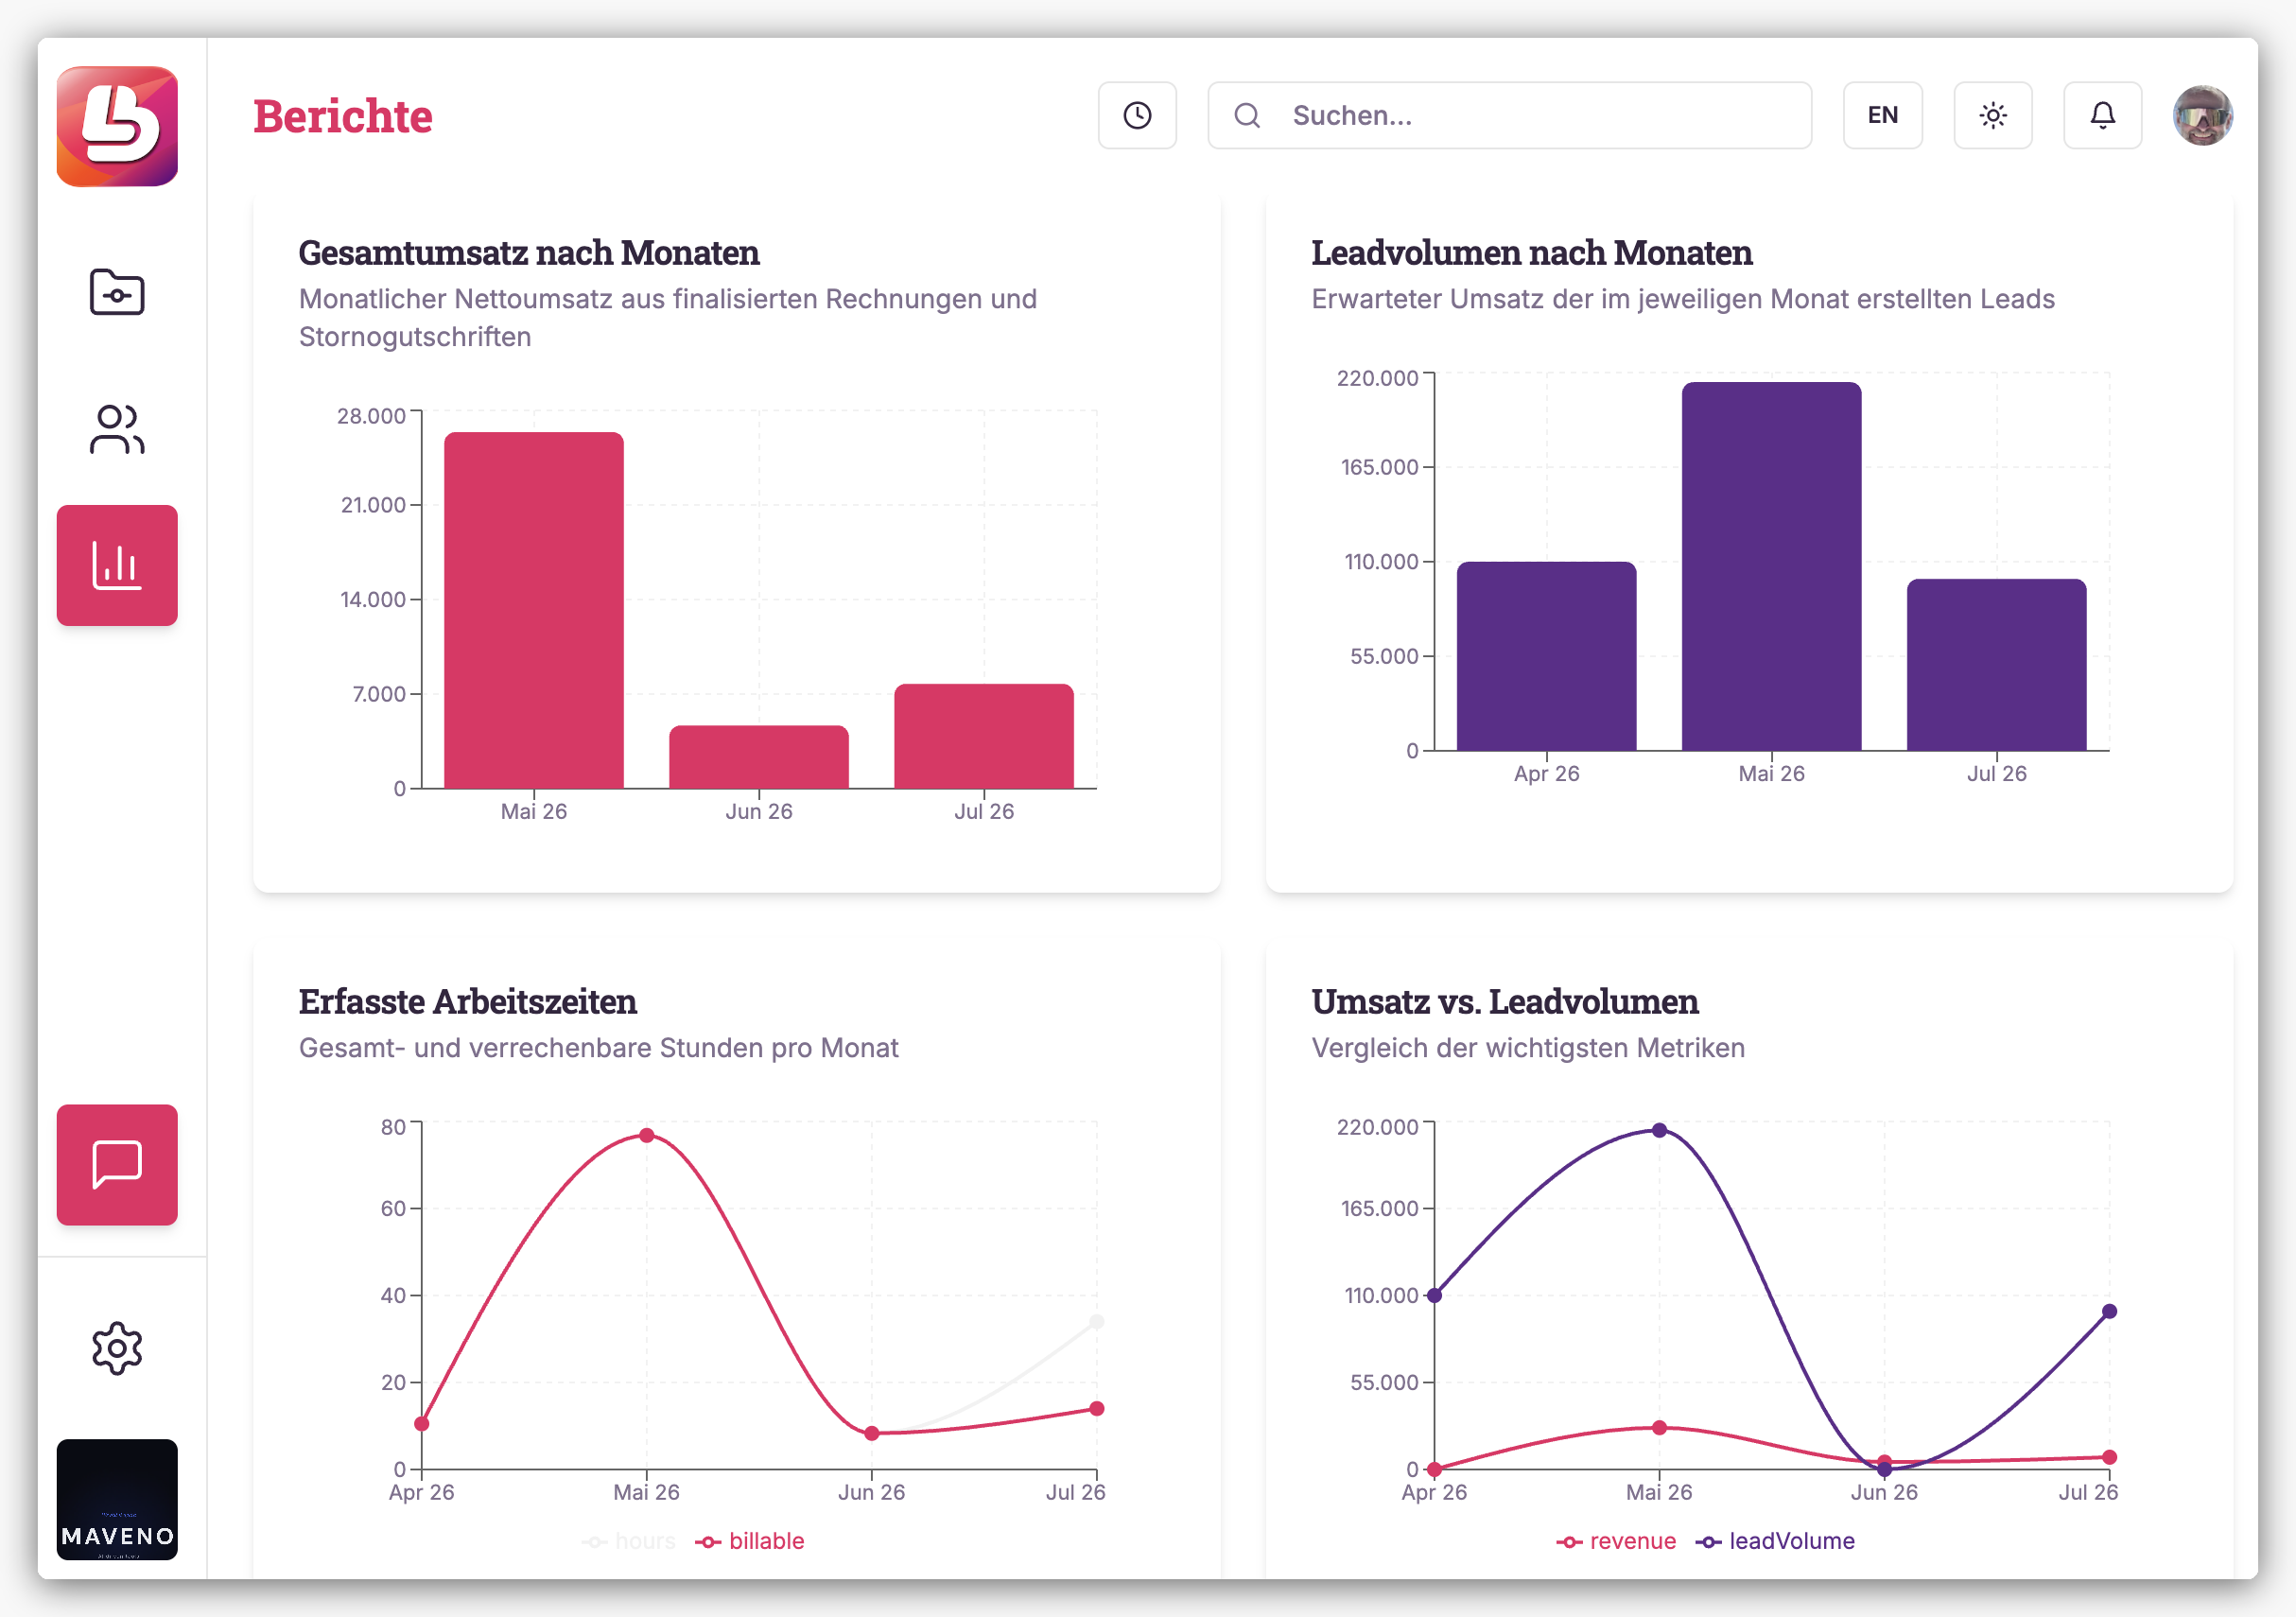
Task: Toggle the hidden hours legend series
Action: tap(629, 1541)
